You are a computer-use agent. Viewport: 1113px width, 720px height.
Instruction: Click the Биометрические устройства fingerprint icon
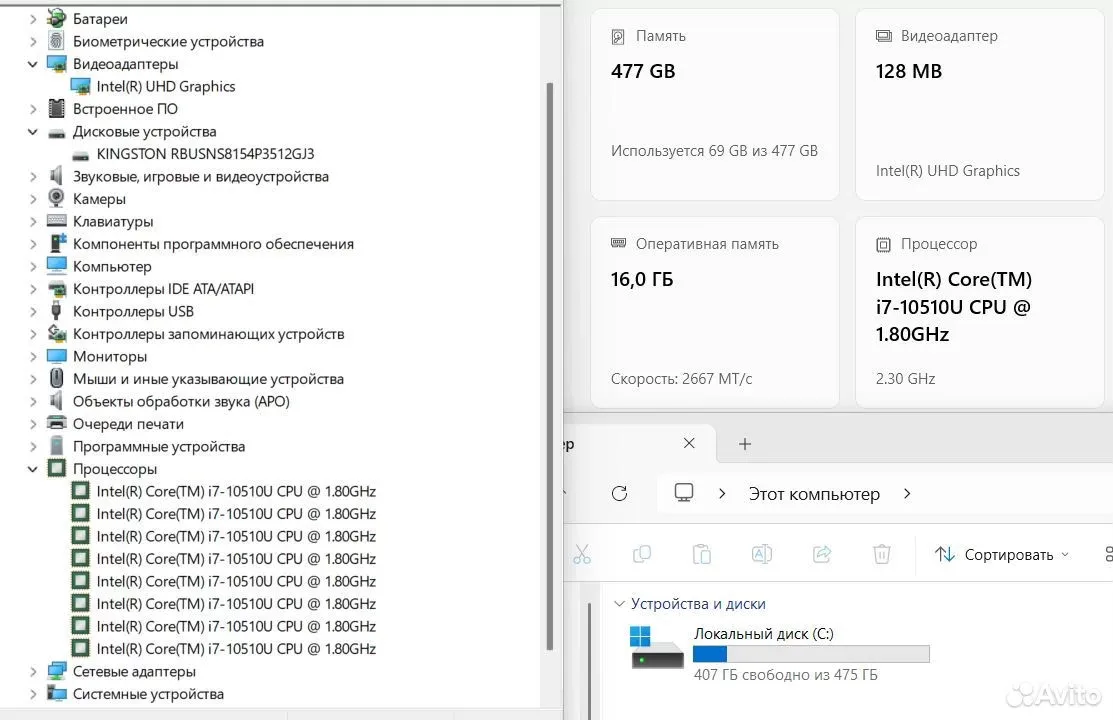(57, 41)
